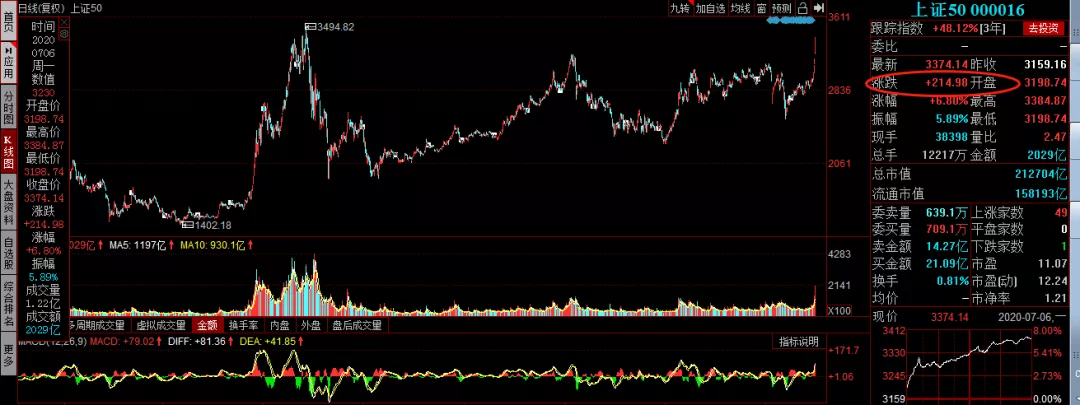Click the MA10: 930.1亿 label
This screenshot has width=1080, height=405.
click(213, 245)
